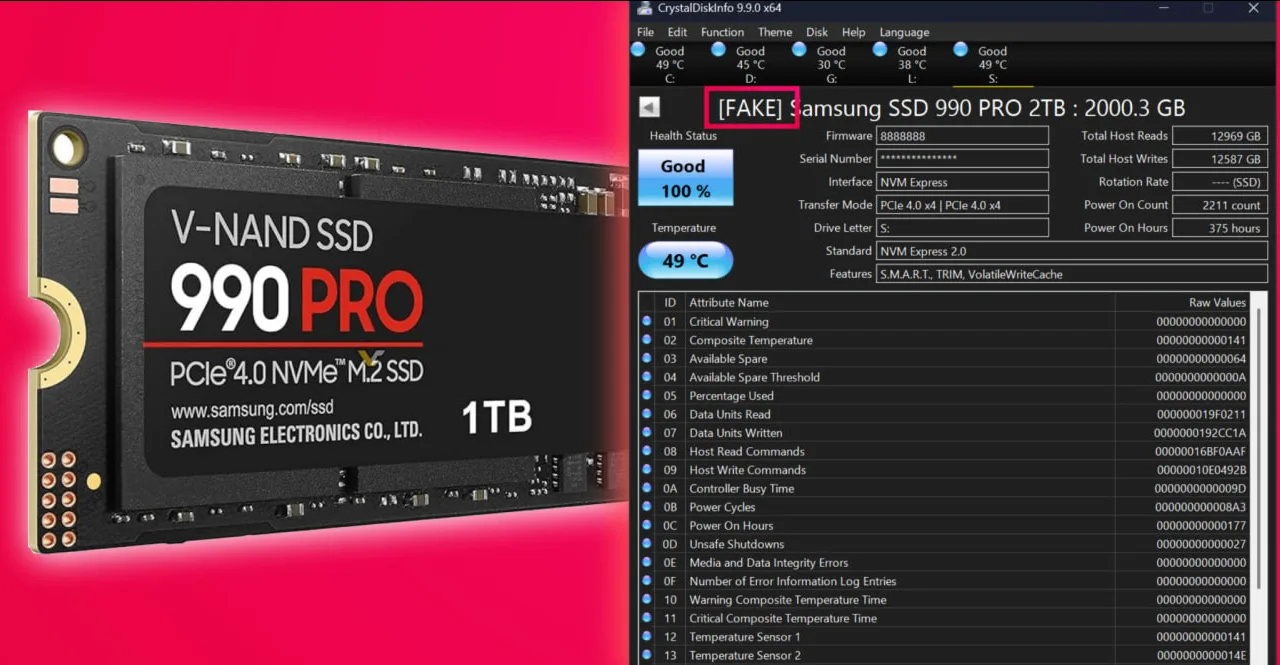The height and width of the screenshot is (665, 1280).
Task: Select the Percentage Used row
Action: [x=945, y=396]
